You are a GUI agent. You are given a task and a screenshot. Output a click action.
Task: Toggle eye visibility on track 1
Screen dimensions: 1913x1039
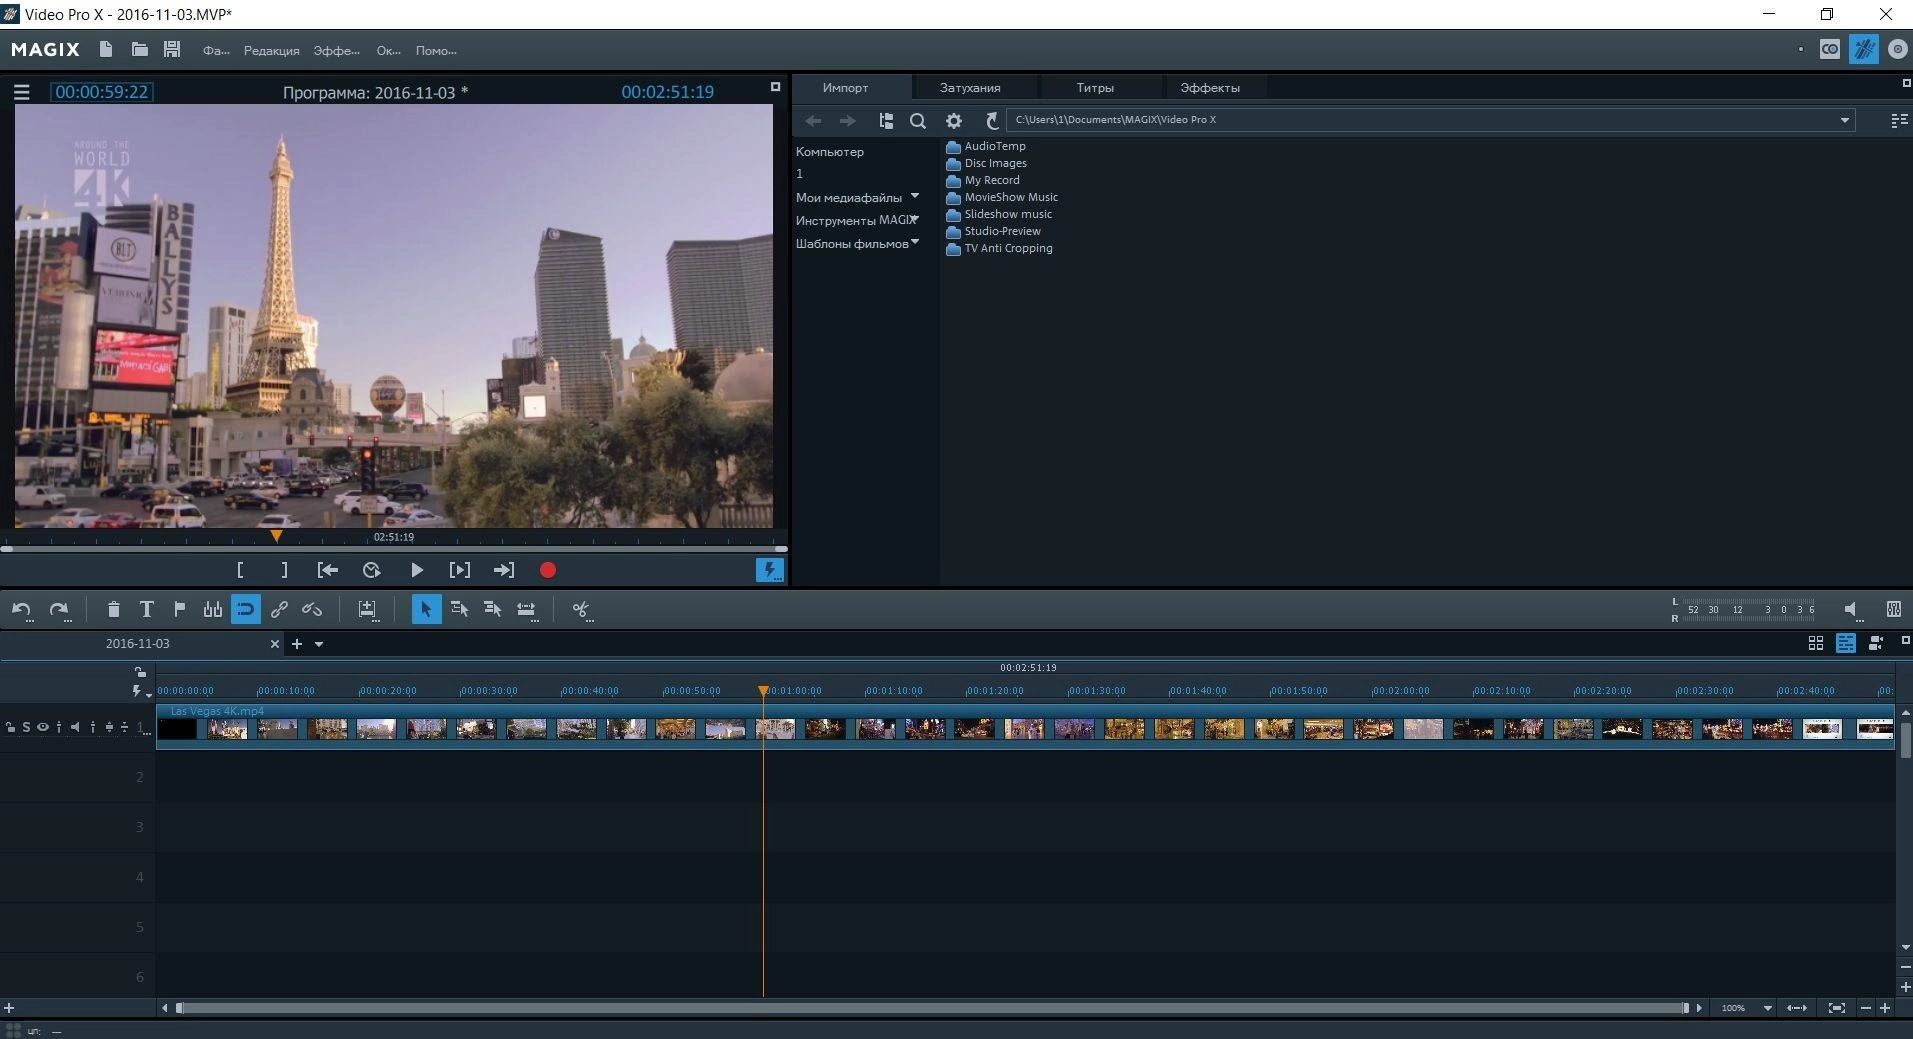(43, 727)
